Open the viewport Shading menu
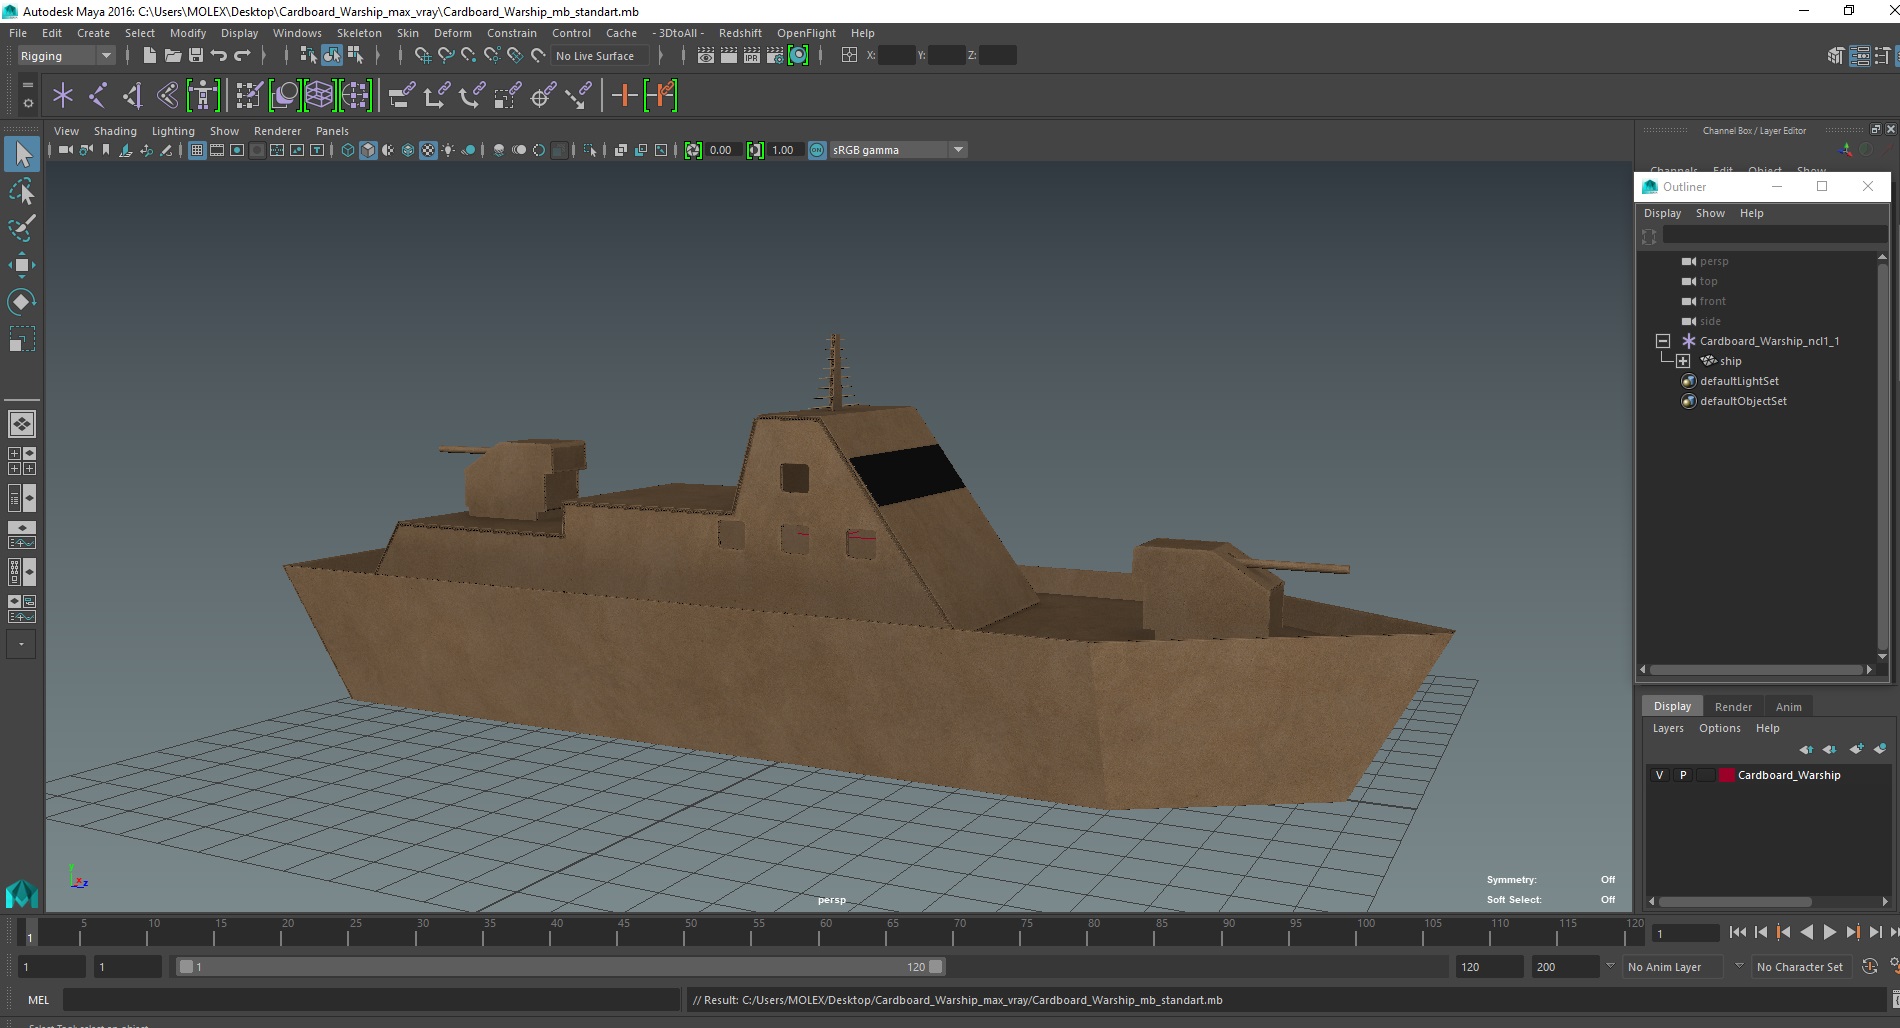 tap(115, 131)
